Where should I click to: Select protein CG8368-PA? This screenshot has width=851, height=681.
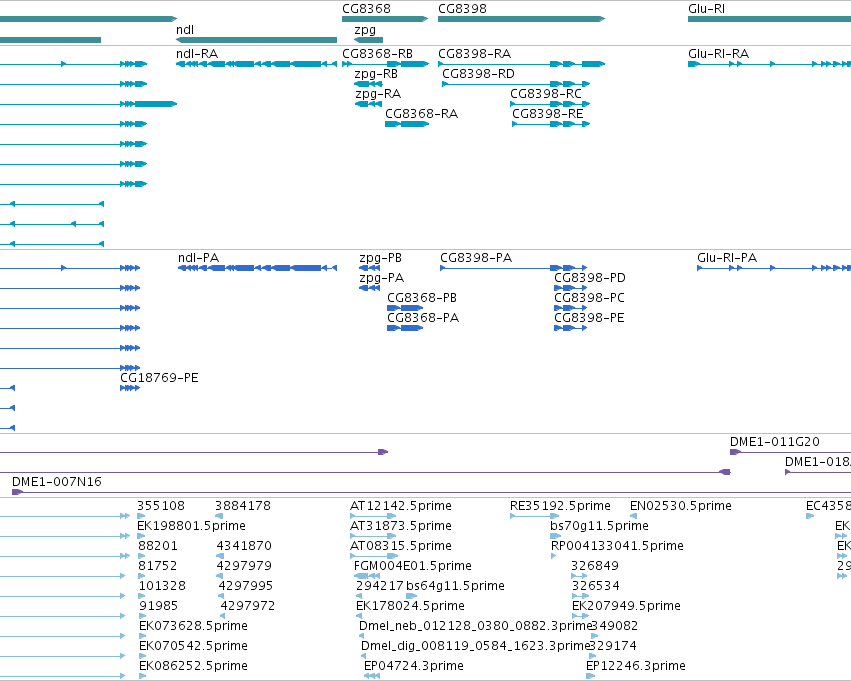point(405,328)
